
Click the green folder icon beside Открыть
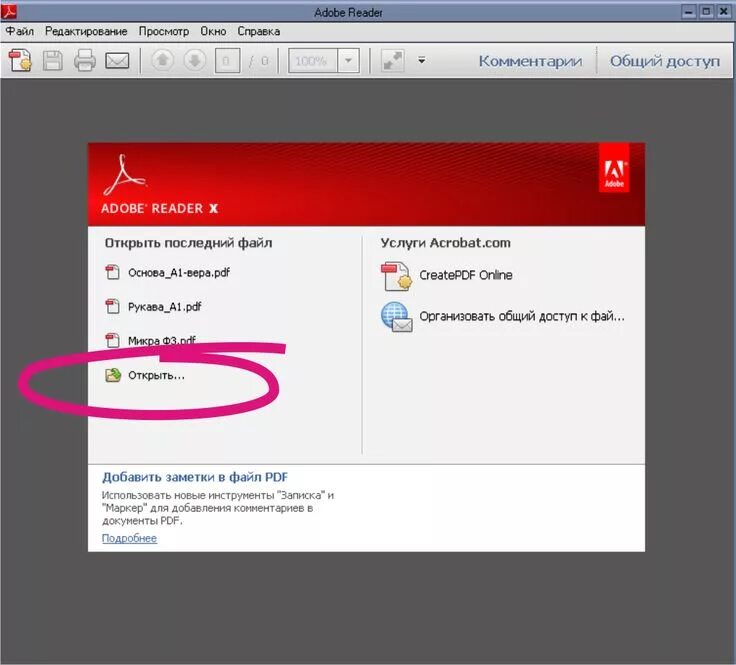tap(113, 375)
